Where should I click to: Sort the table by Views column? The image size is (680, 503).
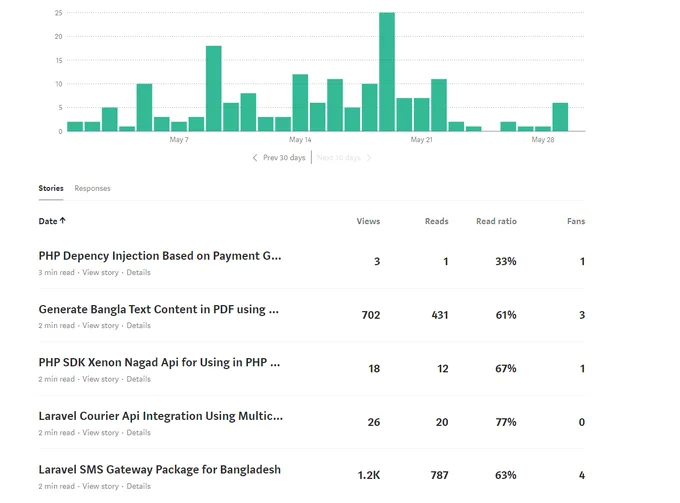pos(368,221)
